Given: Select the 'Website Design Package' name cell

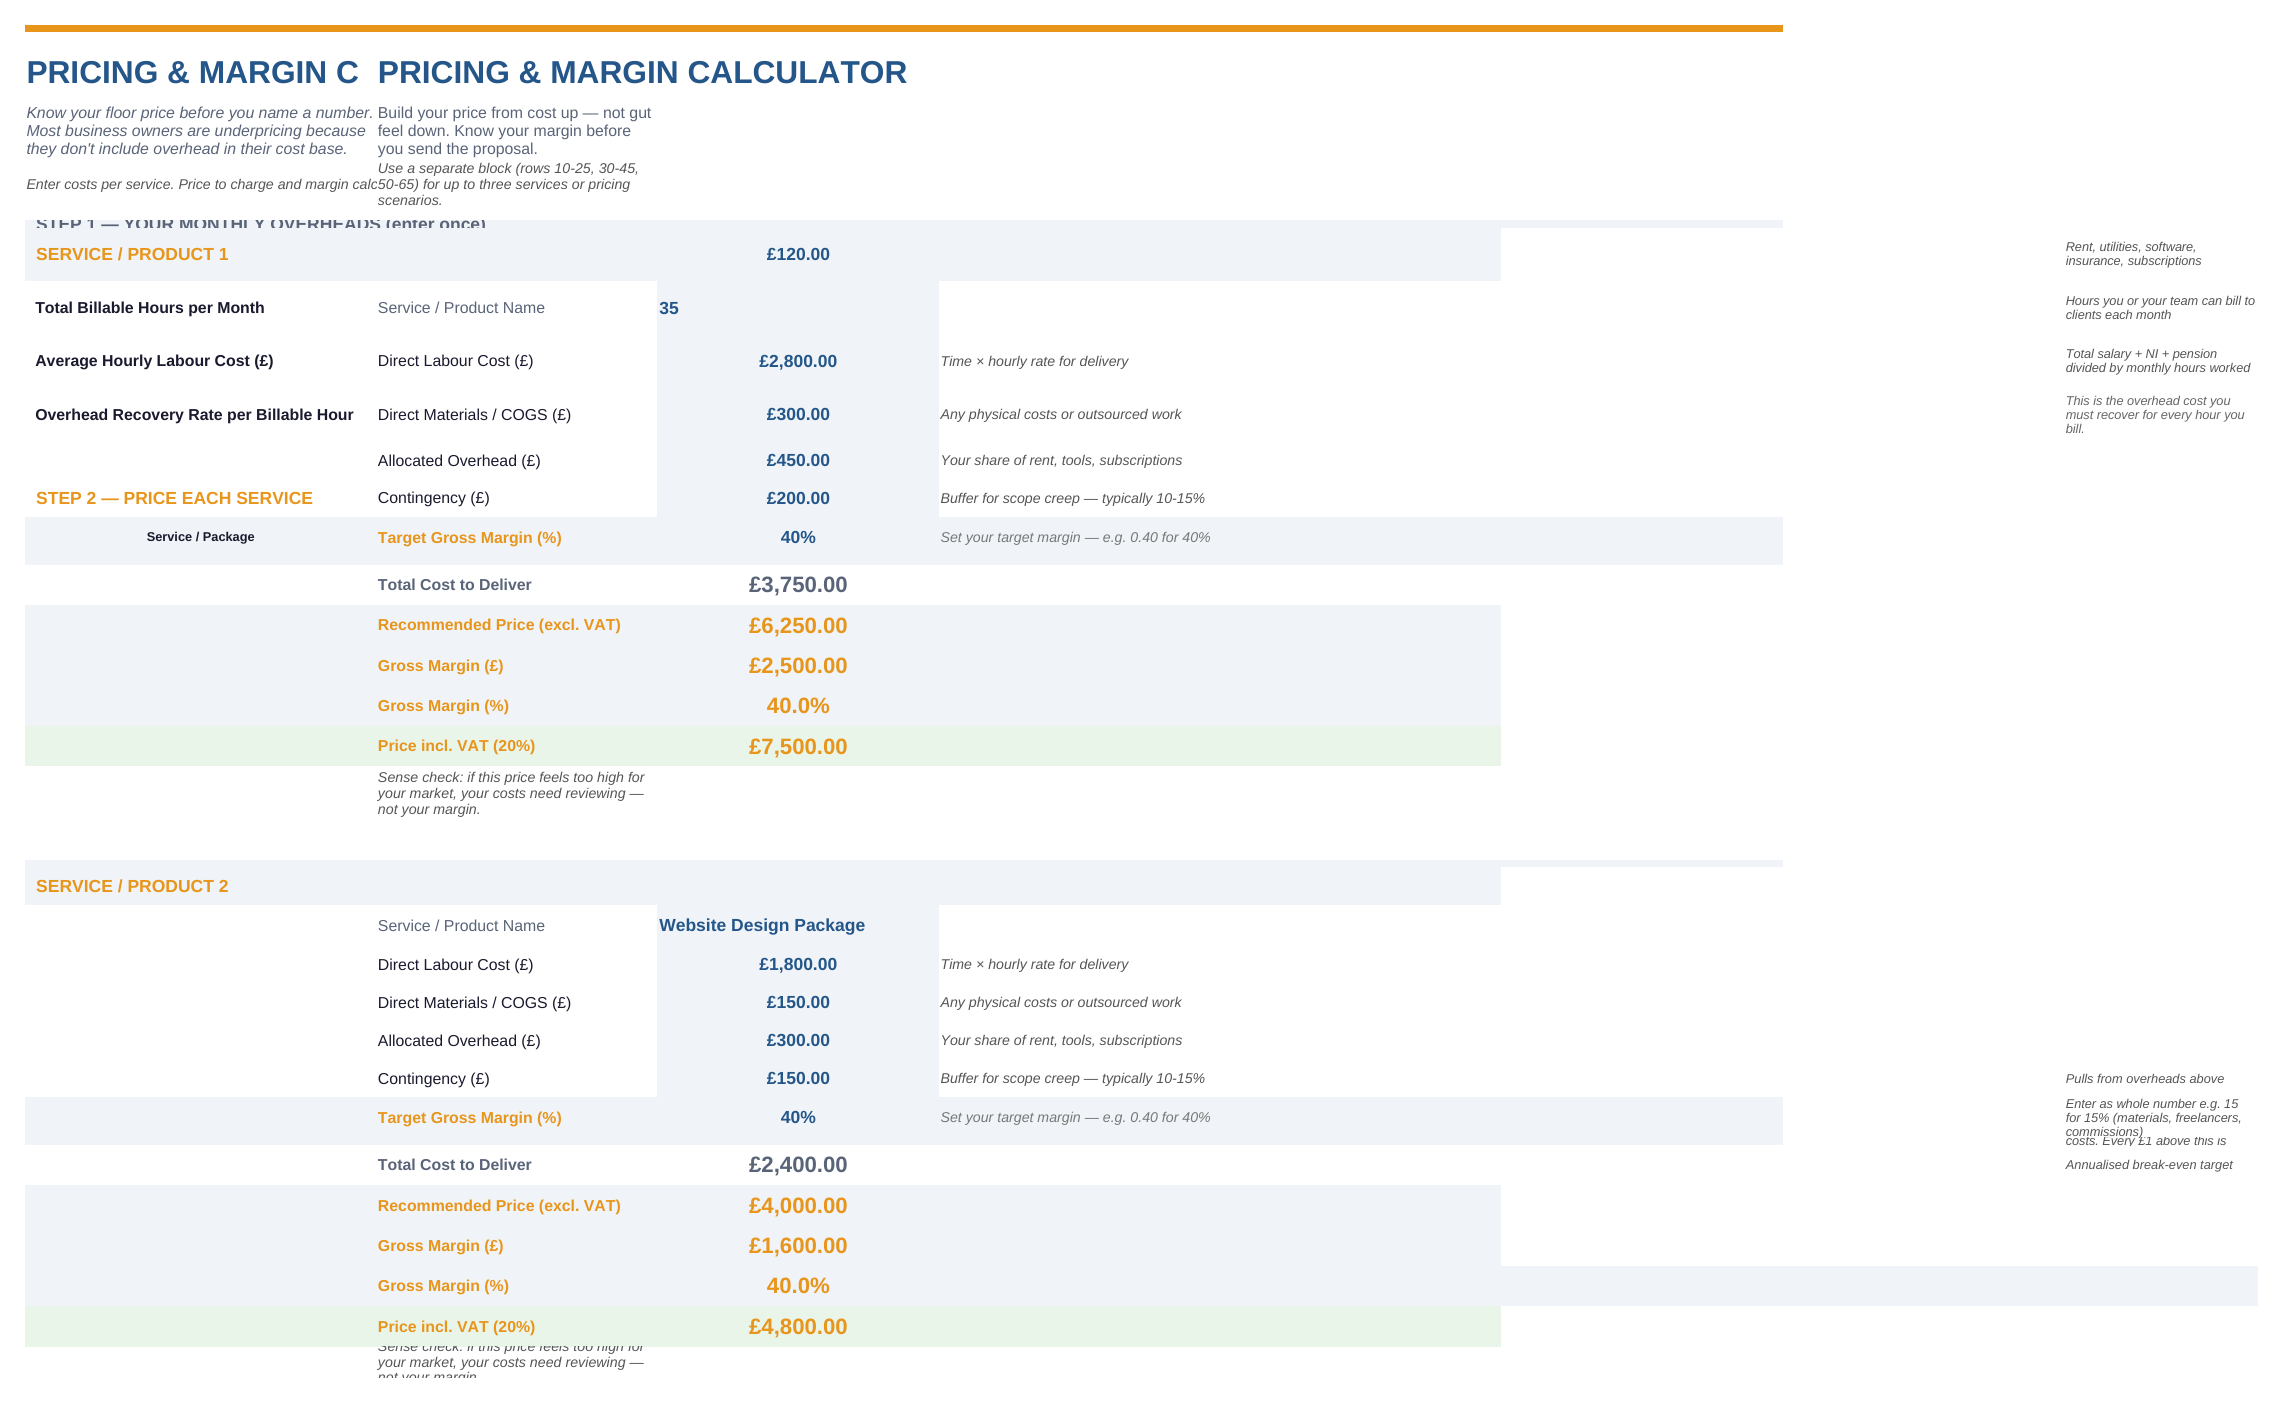Looking at the screenshot, I should click(x=798, y=925).
